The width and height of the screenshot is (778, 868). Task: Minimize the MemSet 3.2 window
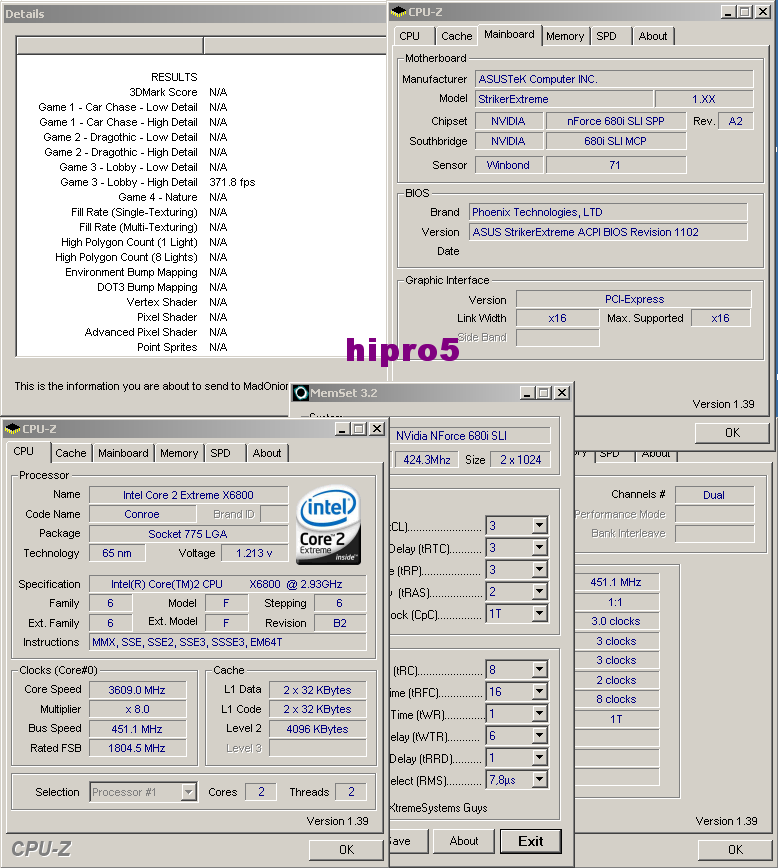pos(527,393)
